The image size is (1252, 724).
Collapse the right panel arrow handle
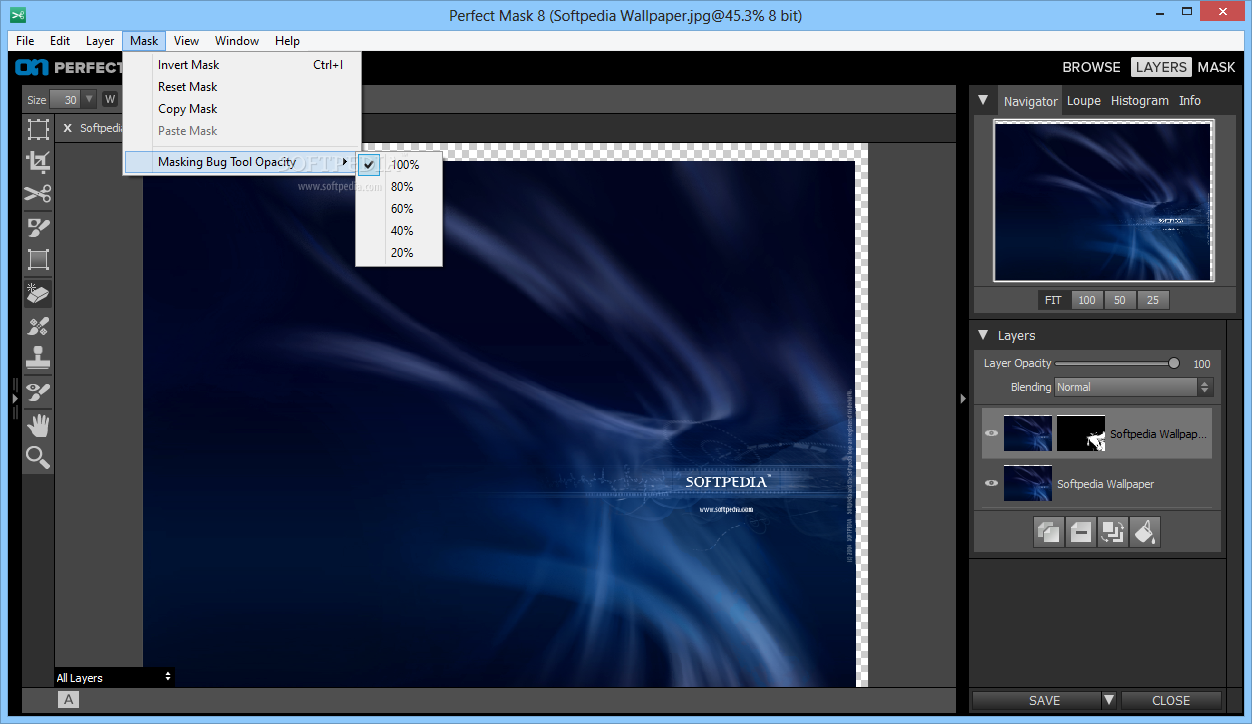pos(963,398)
